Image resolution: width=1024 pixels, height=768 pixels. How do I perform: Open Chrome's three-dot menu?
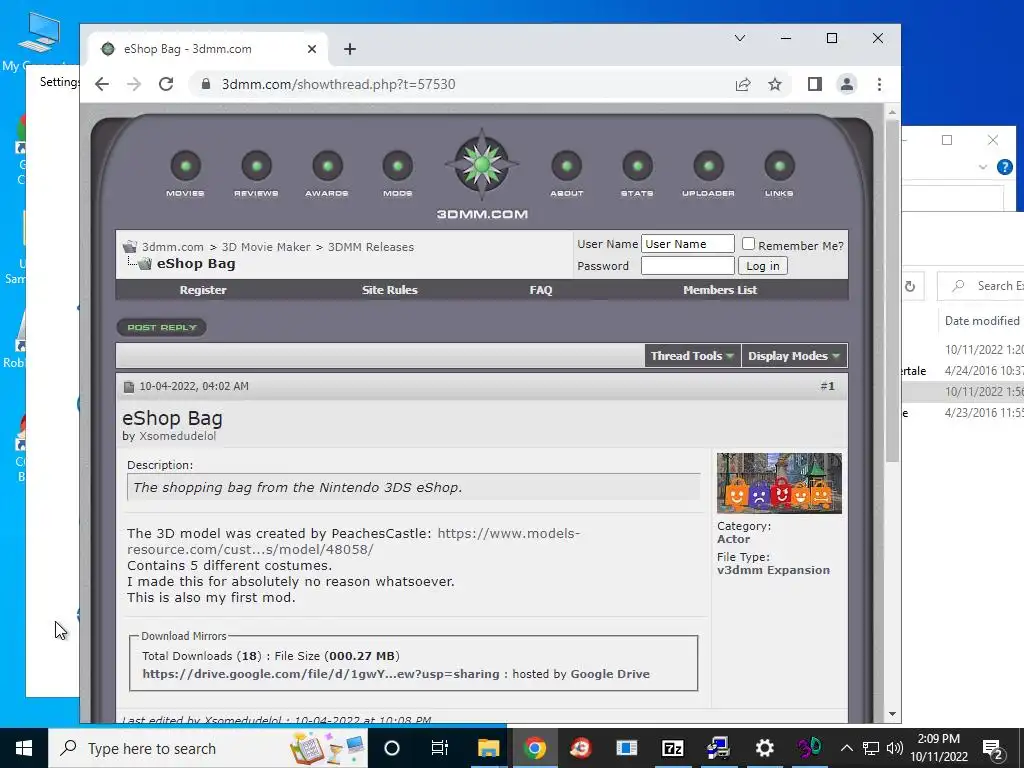tap(879, 84)
